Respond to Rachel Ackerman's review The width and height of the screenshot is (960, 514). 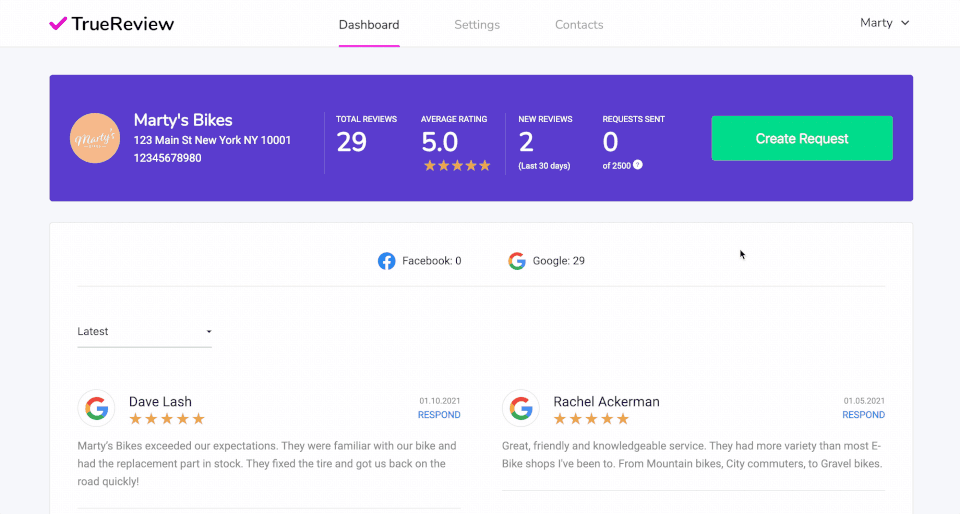(x=863, y=415)
